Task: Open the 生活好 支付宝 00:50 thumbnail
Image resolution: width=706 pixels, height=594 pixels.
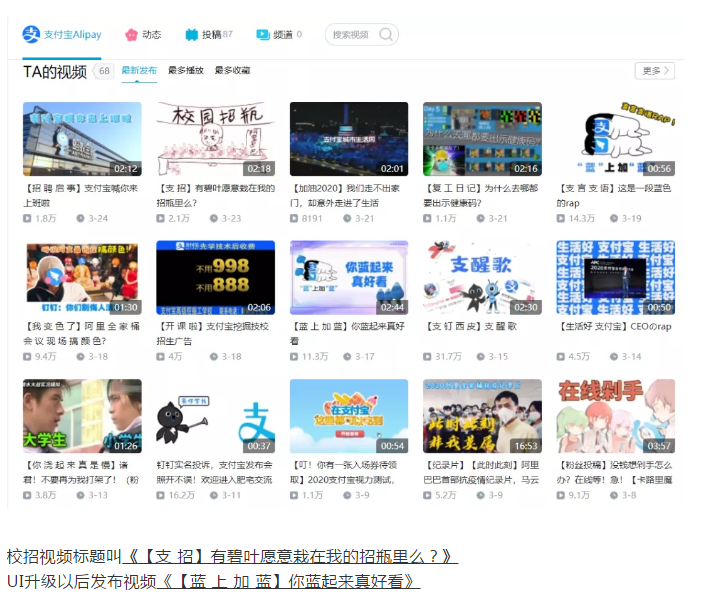Action: coord(615,277)
